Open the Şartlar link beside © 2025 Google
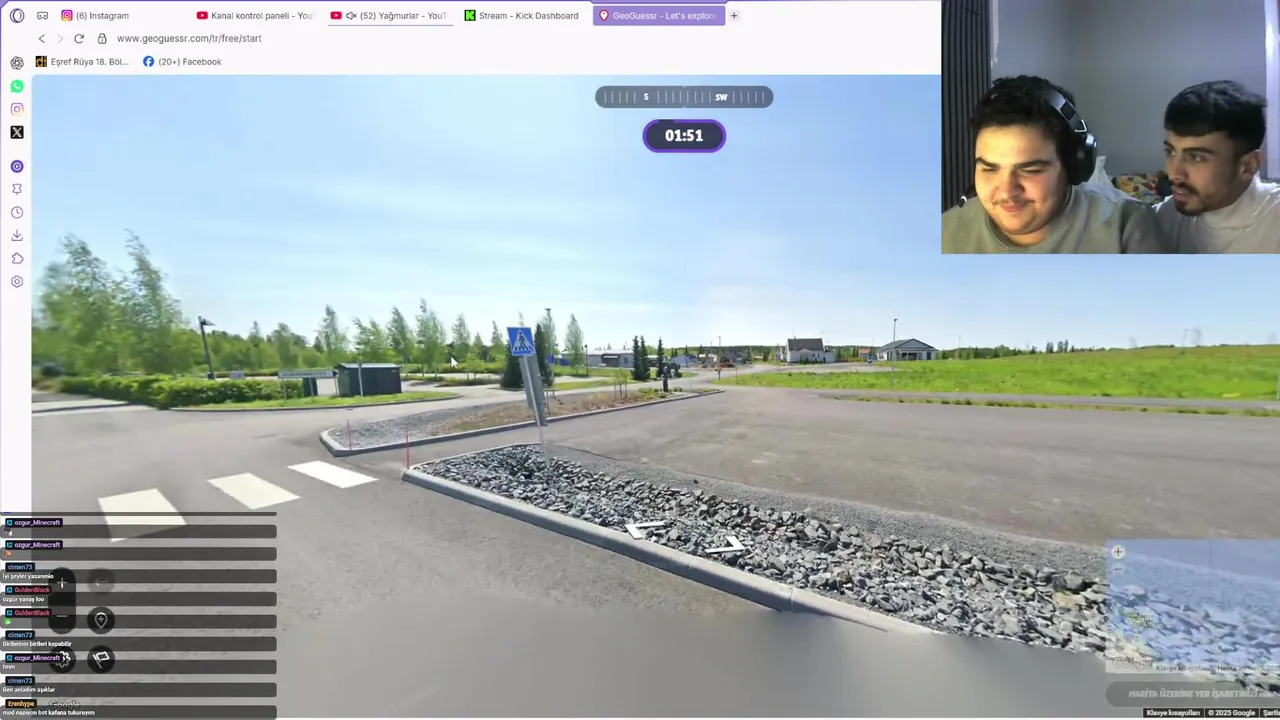 pos(1271,713)
